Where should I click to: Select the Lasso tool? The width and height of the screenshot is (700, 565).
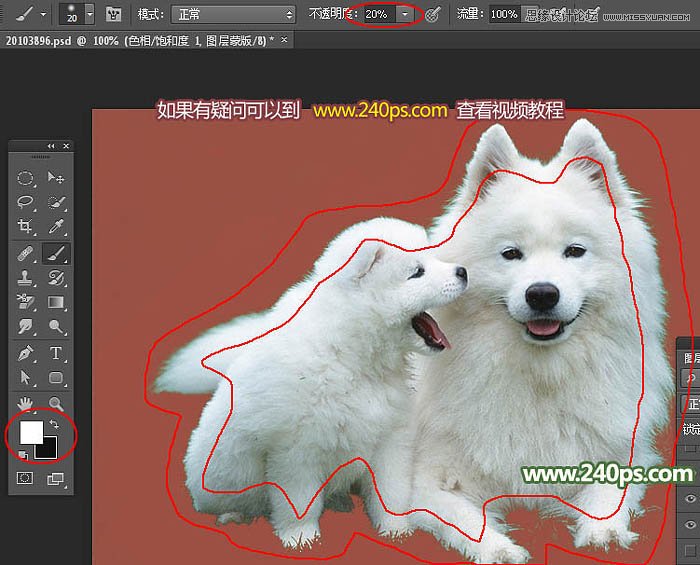(x=25, y=203)
